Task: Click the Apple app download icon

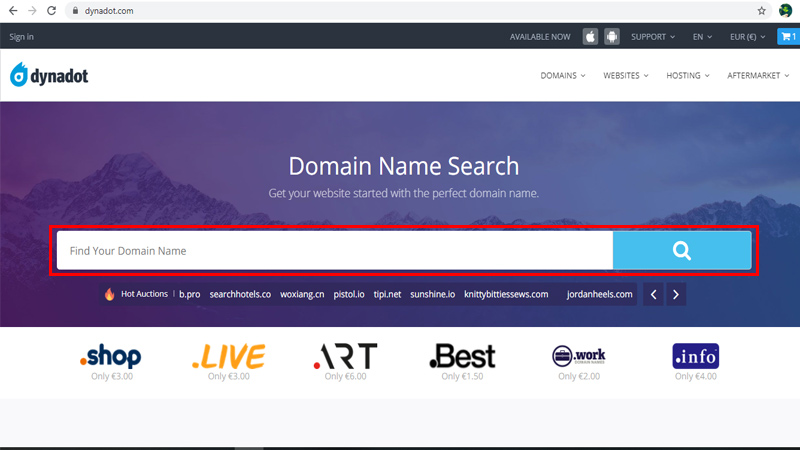Action: click(x=590, y=37)
